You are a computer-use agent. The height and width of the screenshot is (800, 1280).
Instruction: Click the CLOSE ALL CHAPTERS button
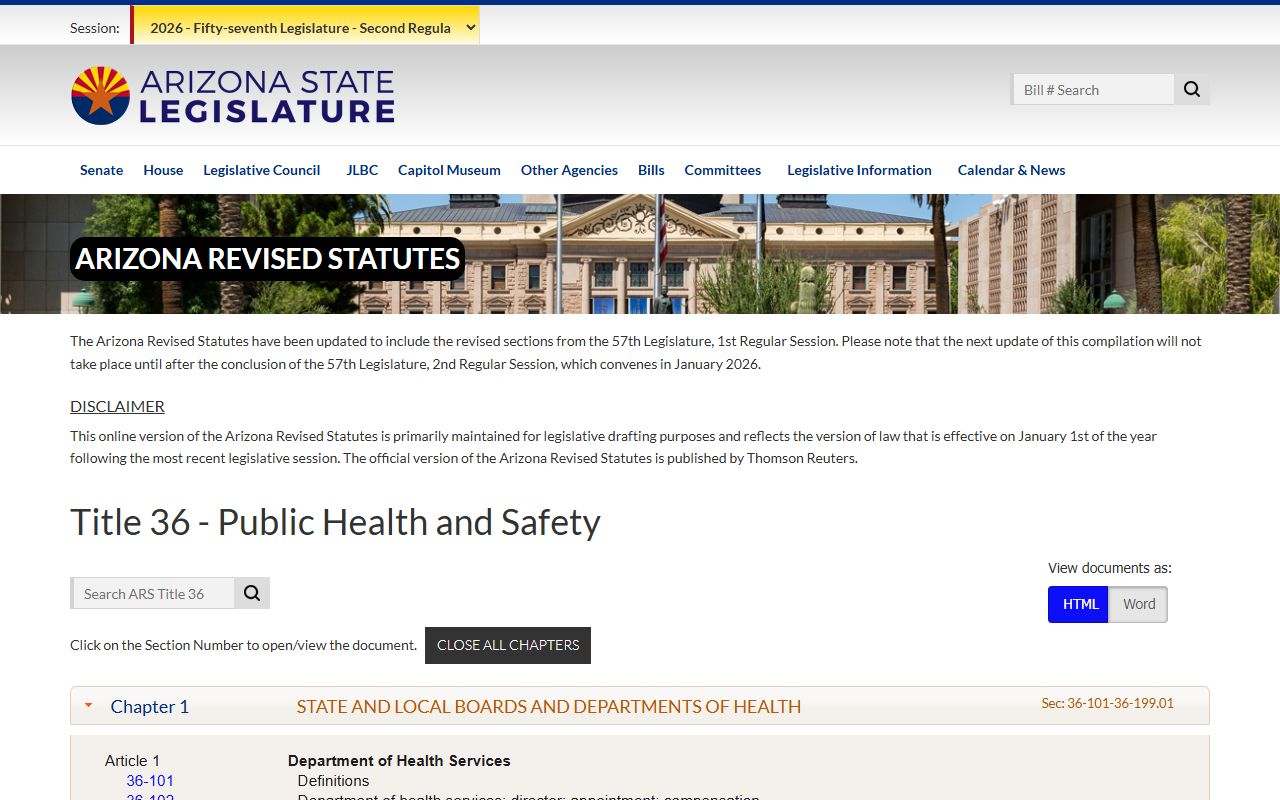click(508, 645)
